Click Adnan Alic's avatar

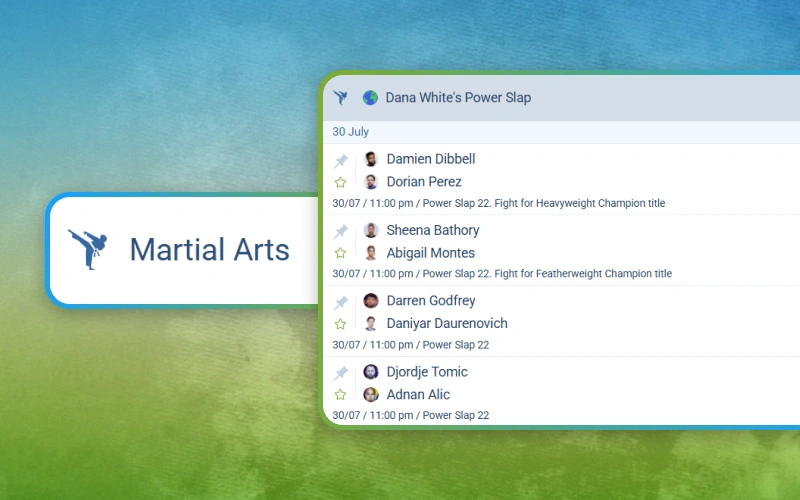371,394
